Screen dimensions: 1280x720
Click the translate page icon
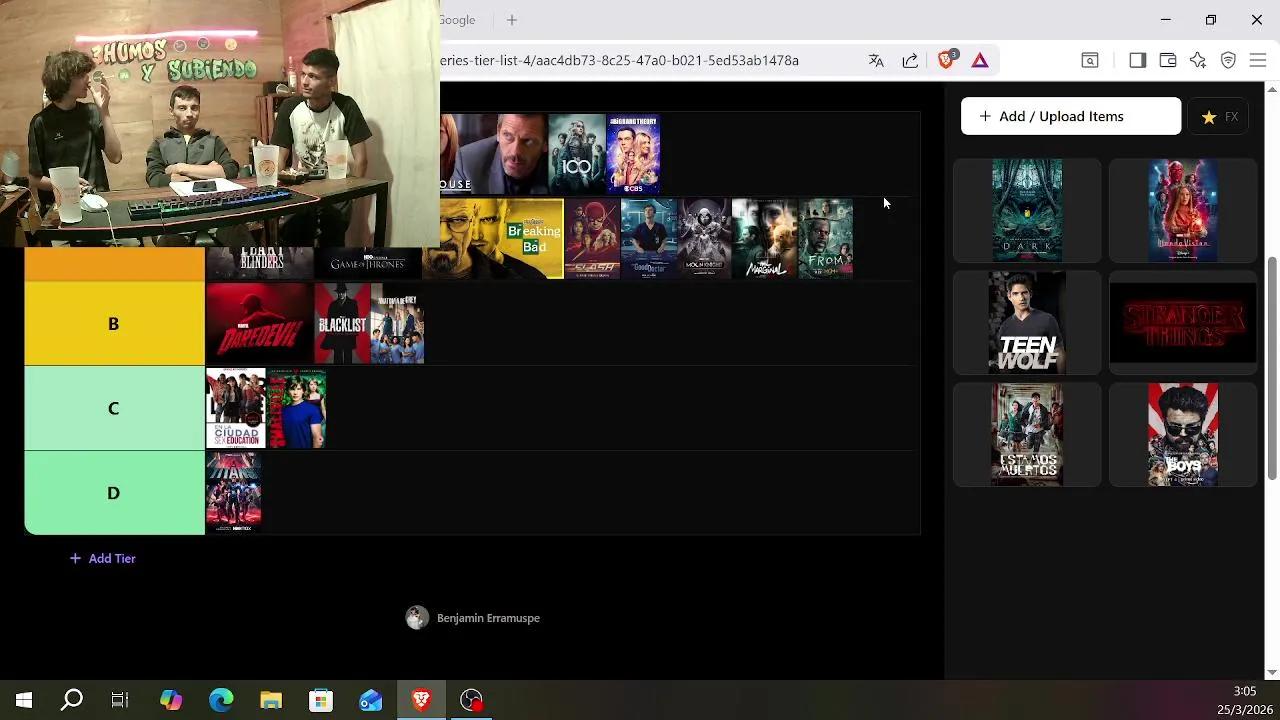[876, 61]
